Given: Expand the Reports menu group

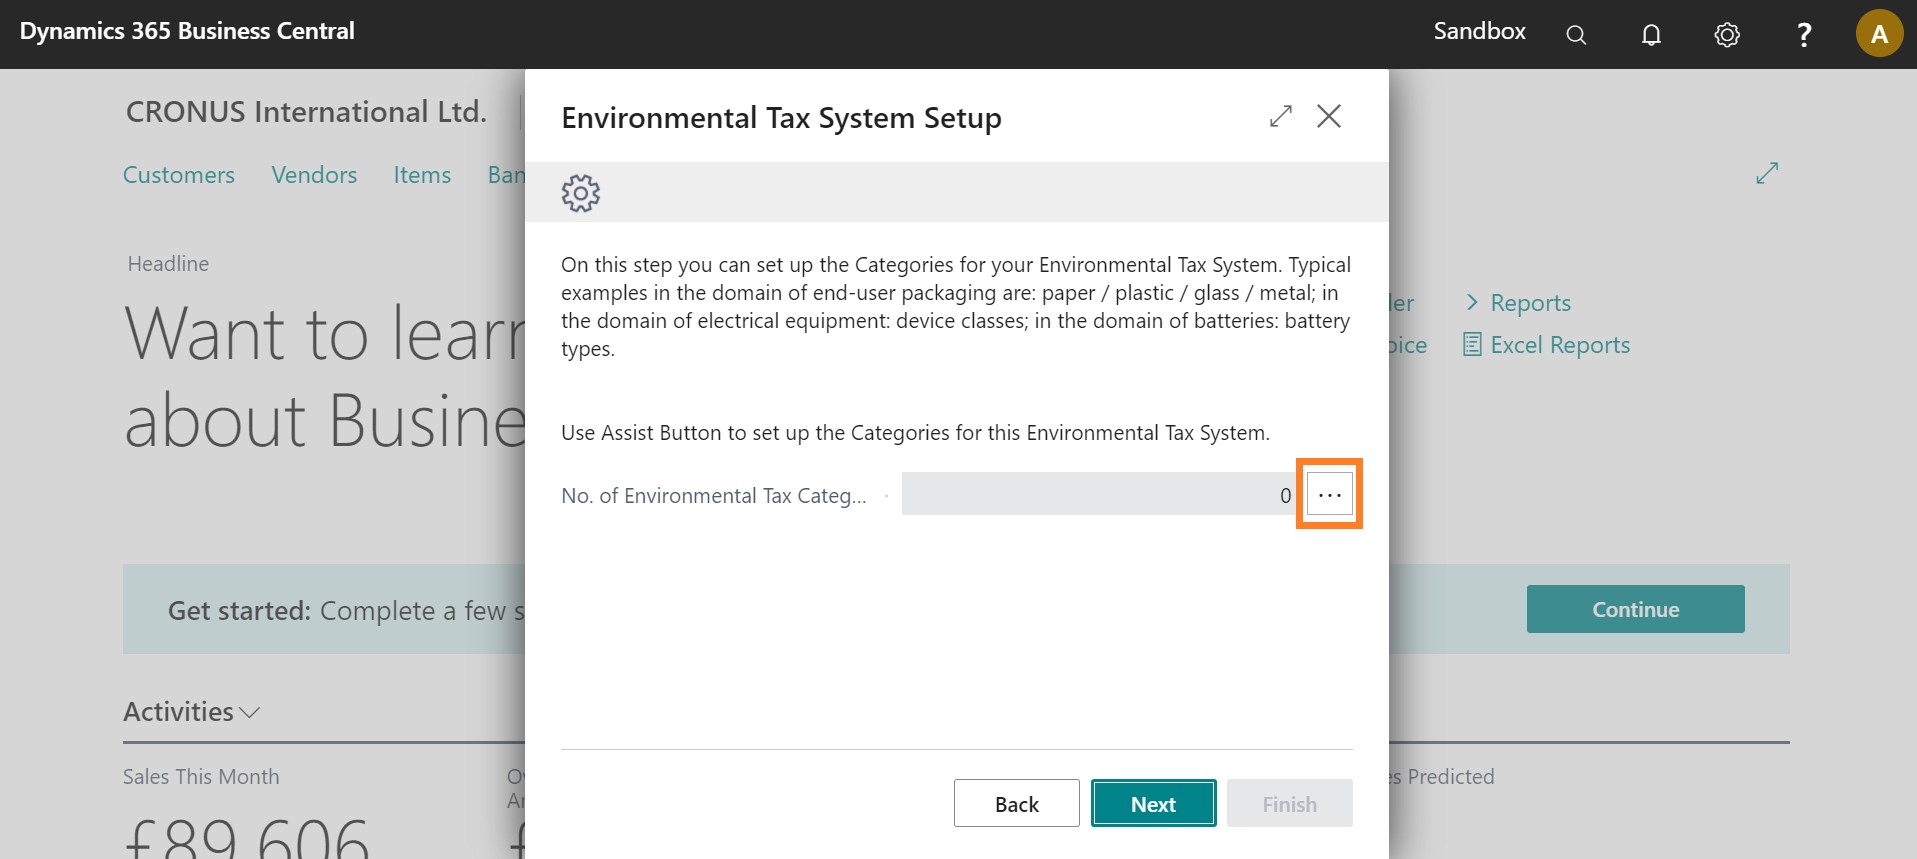Looking at the screenshot, I should (1519, 303).
